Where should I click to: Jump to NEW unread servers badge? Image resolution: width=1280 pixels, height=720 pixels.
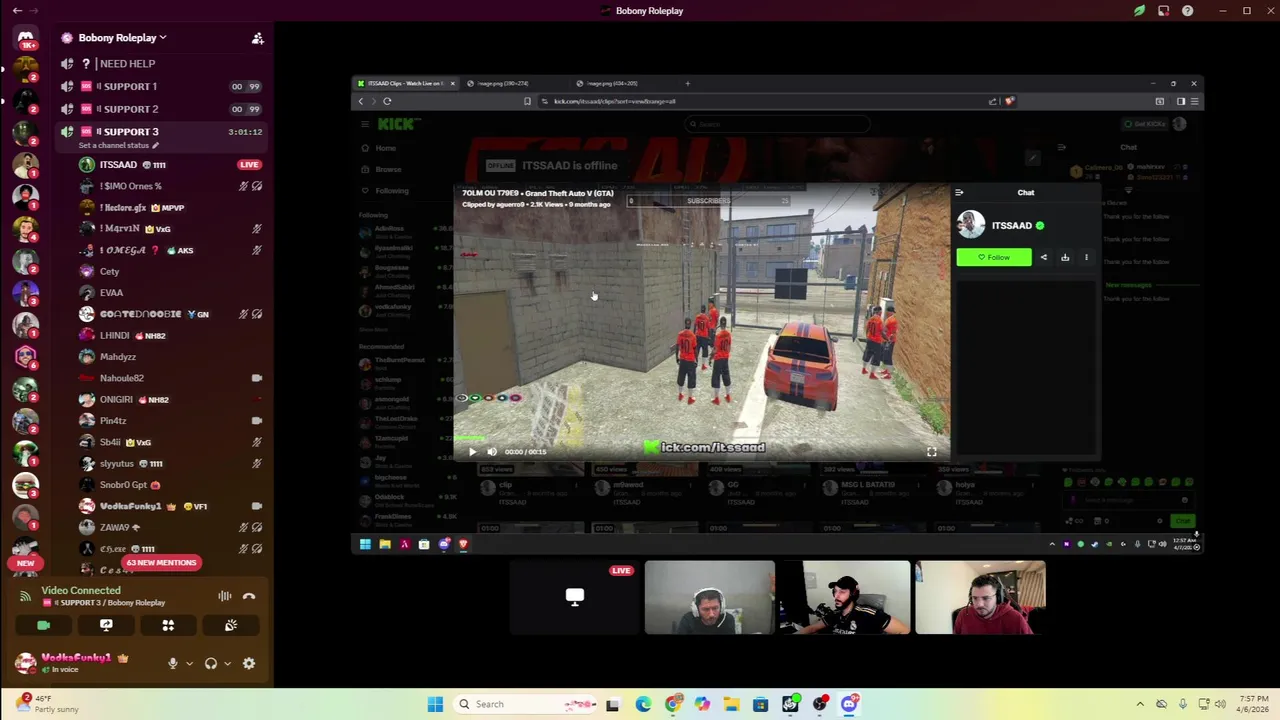(x=25, y=564)
